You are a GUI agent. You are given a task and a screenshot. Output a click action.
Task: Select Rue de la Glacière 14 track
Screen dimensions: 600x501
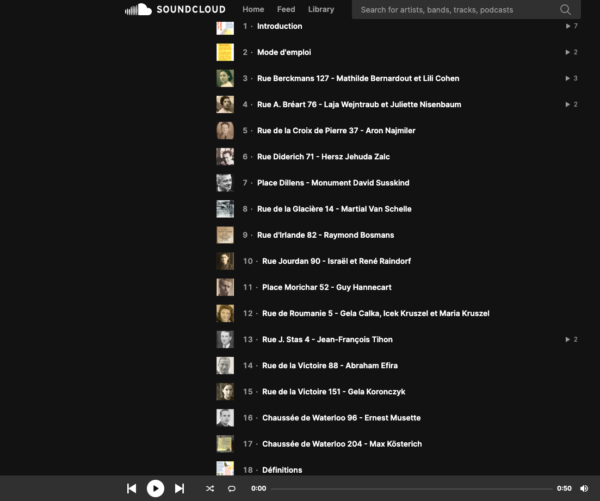click(334, 209)
